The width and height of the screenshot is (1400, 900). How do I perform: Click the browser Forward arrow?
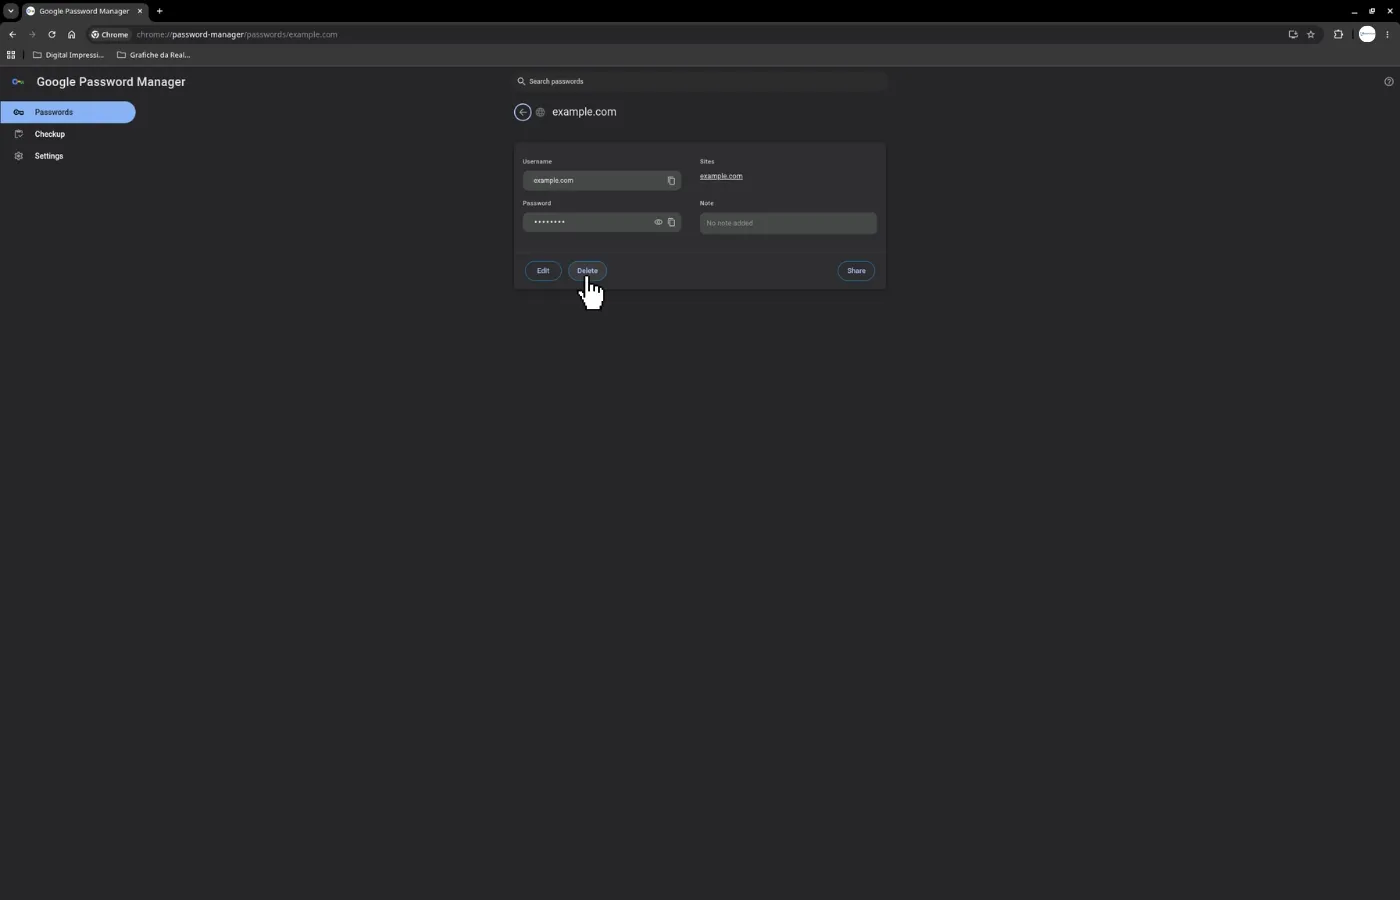click(x=32, y=34)
